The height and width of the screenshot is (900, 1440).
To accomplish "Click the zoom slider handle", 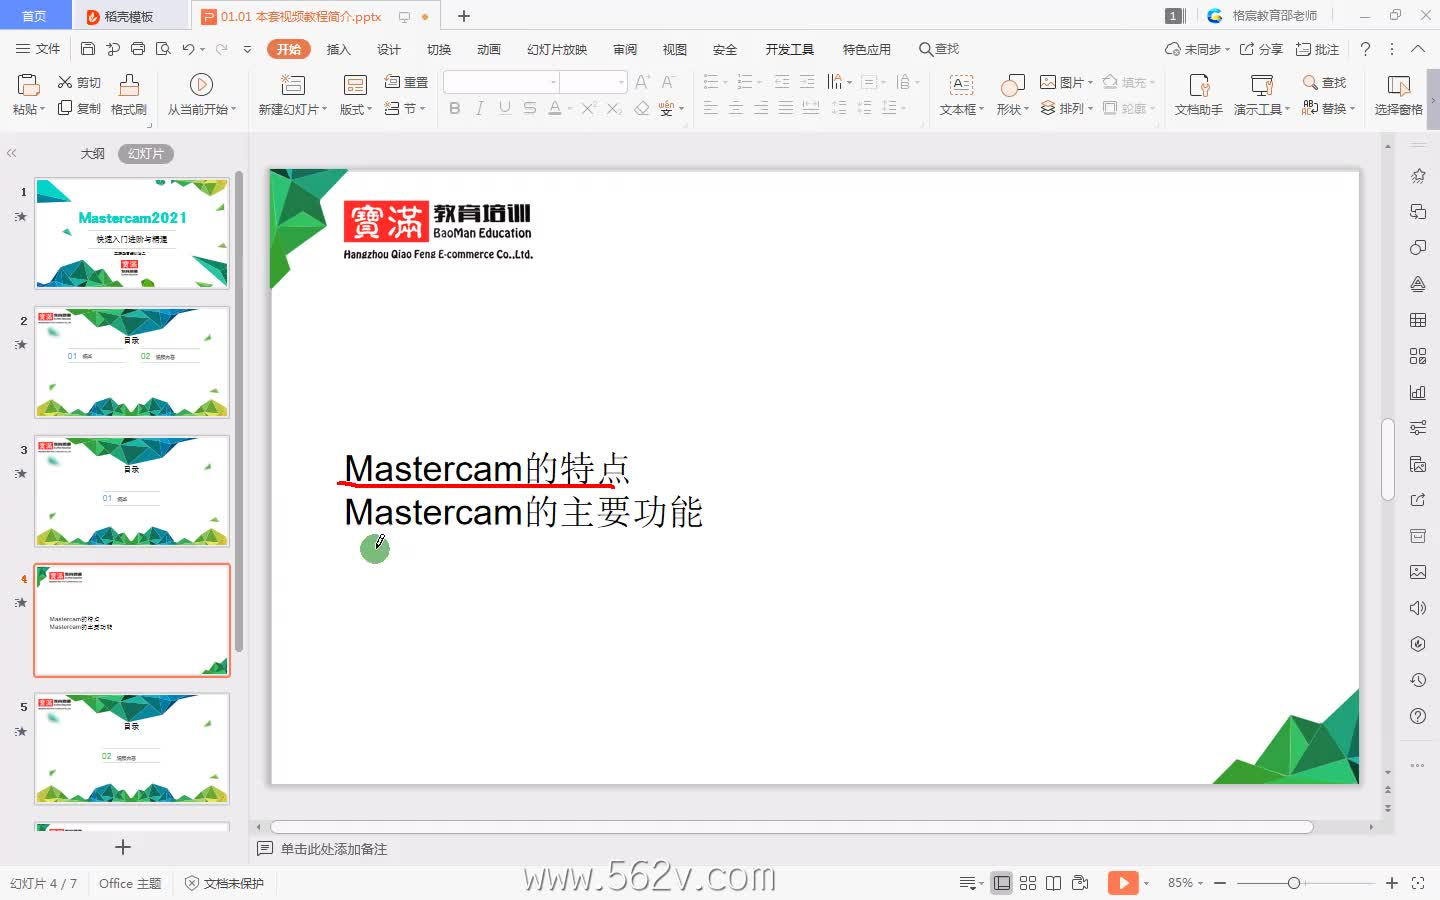I will pyautogui.click(x=1294, y=883).
